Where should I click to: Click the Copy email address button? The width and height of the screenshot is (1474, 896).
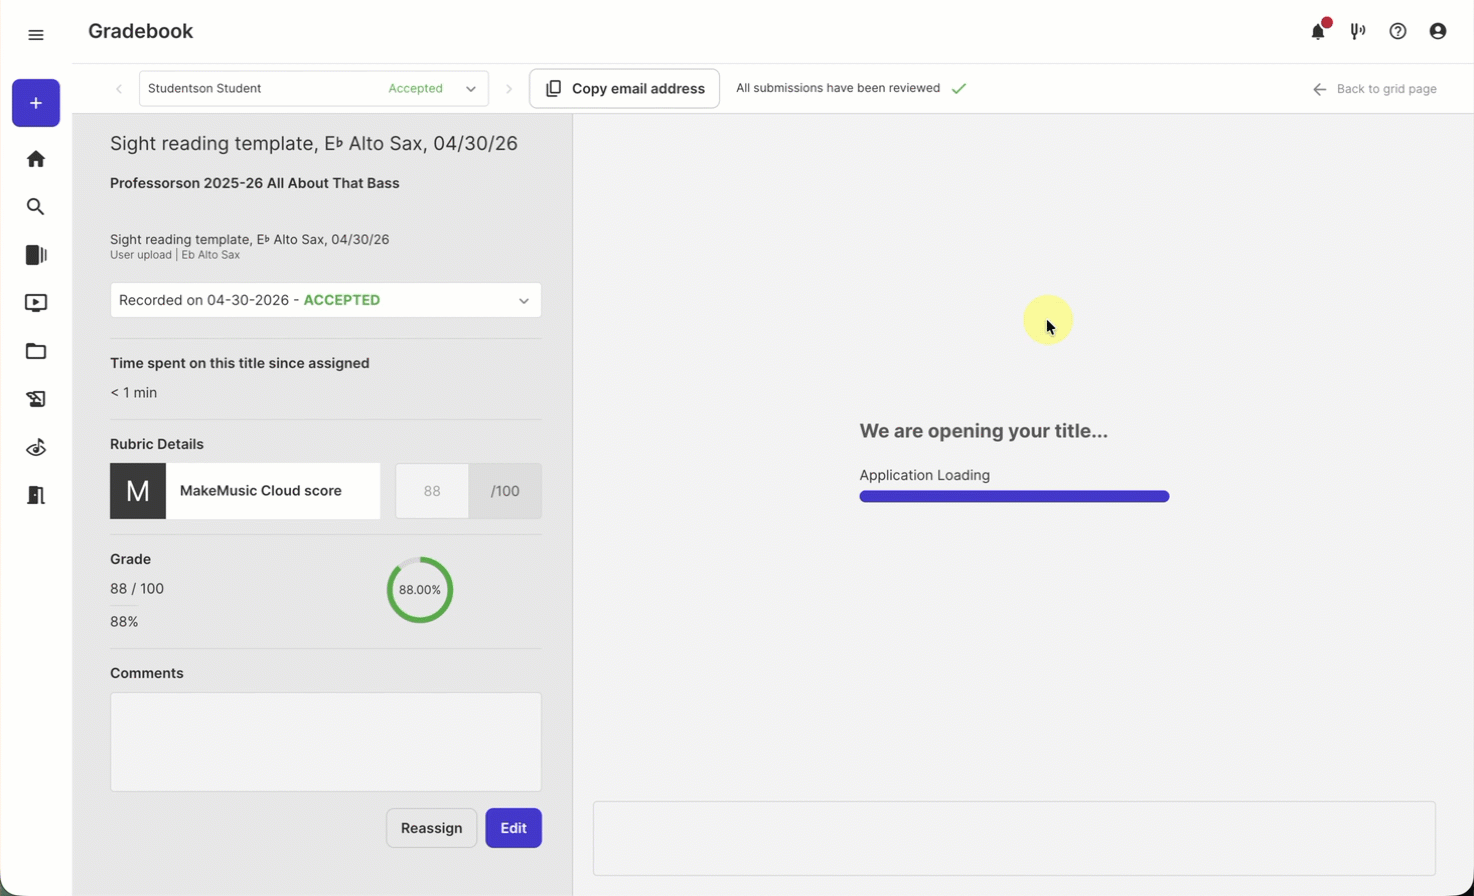[624, 89]
